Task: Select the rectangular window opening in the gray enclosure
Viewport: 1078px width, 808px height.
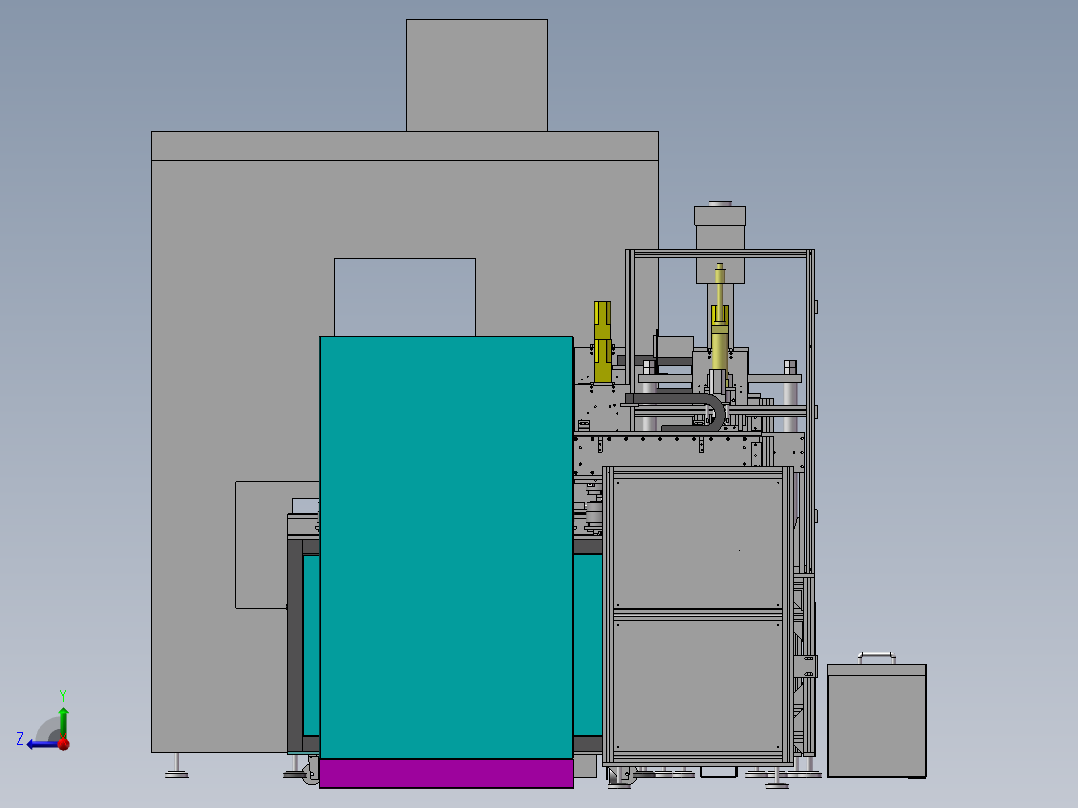Action: point(405,297)
